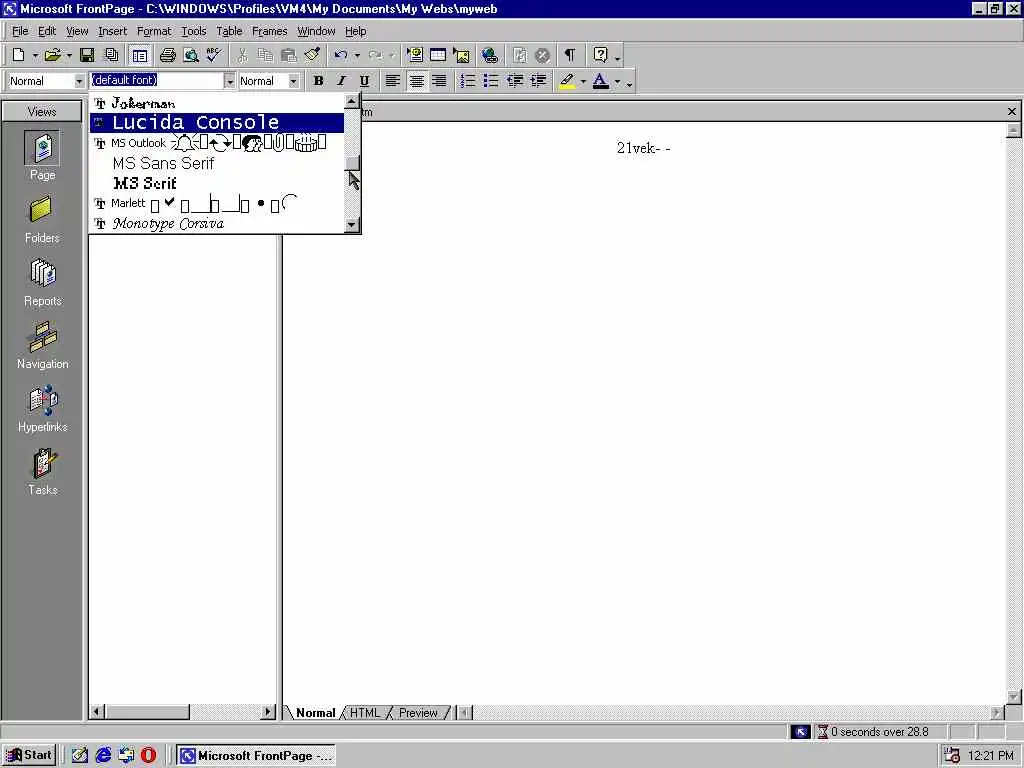Open the Table menu
Image resolution: width=1024 pixels, height=768 pixels.
click(229, 31)
